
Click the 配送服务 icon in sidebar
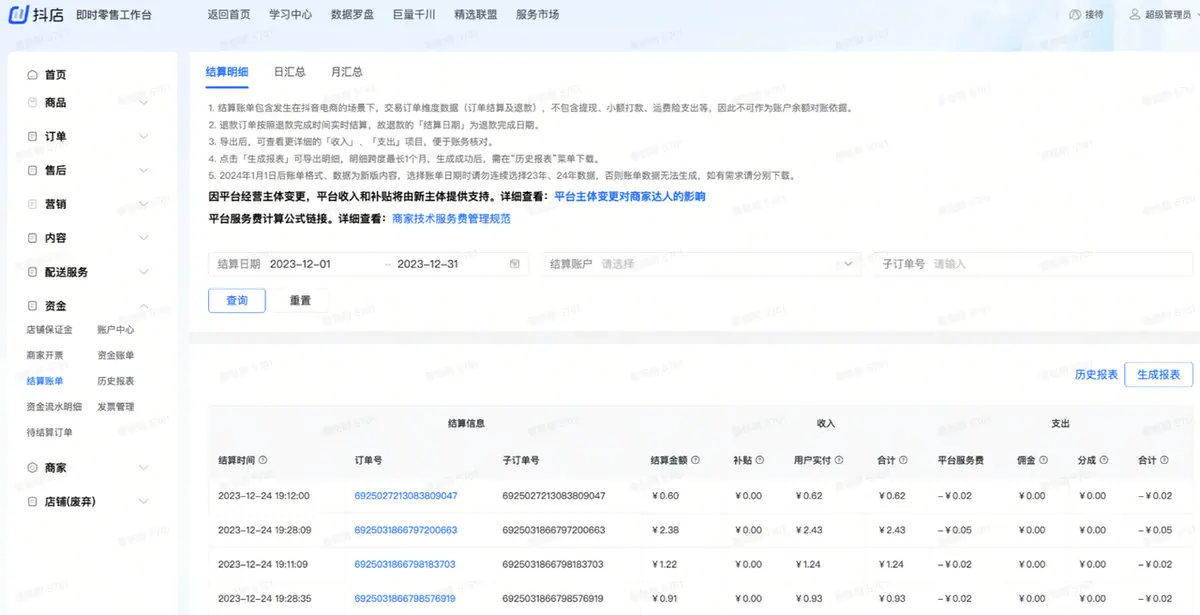[x=33, y=272]
